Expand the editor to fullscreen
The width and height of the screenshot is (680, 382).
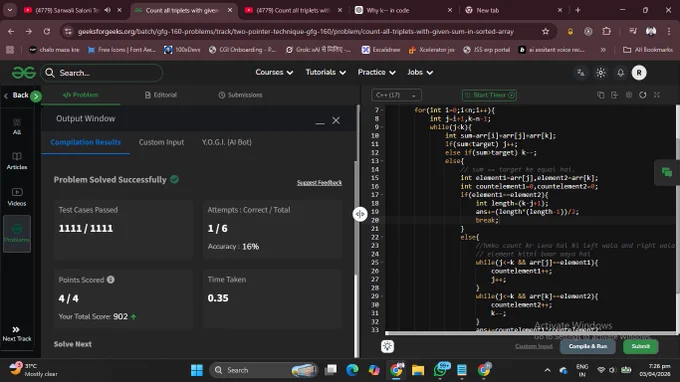point(657,95)
